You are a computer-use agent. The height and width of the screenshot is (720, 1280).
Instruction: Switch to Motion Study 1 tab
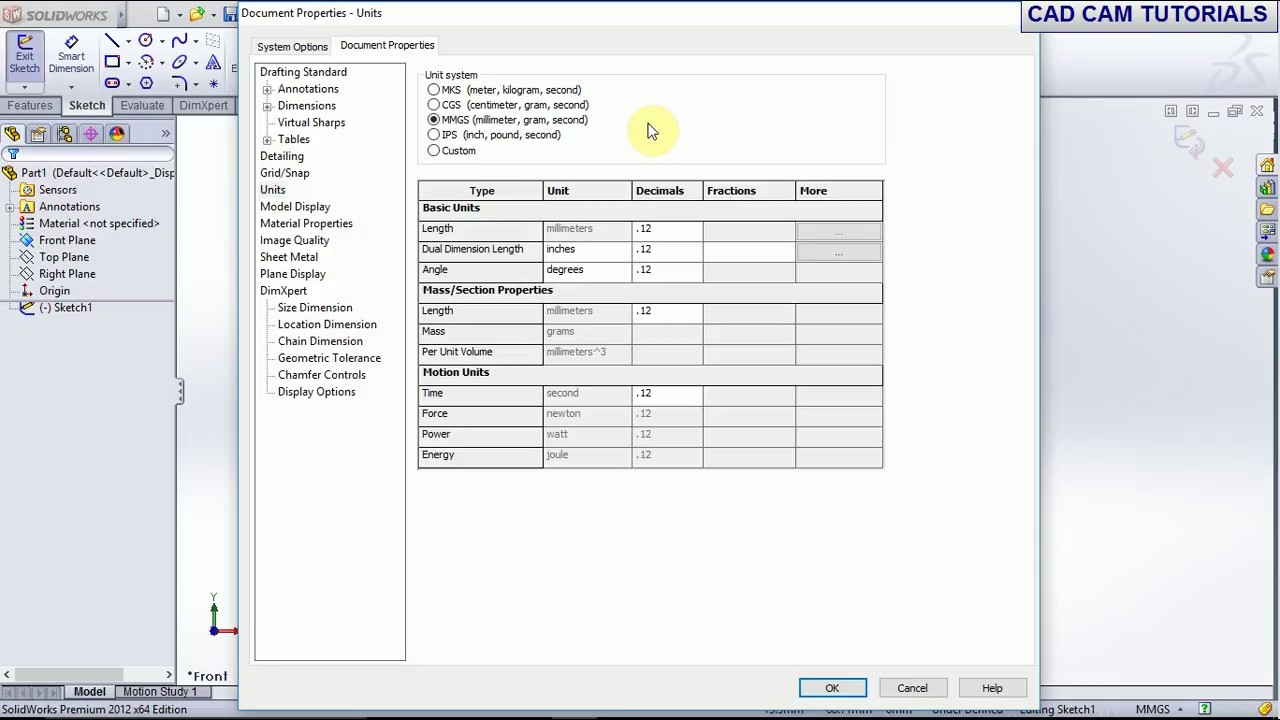[x=160, y=692]
